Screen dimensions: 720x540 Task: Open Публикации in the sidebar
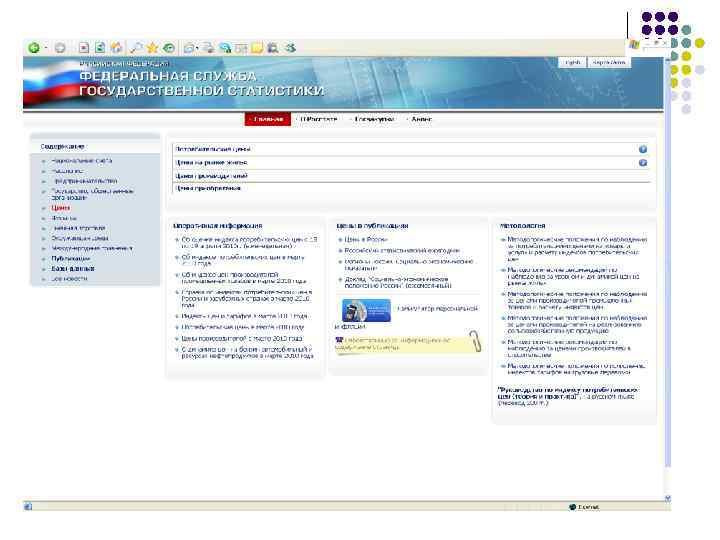pos(71,259)
